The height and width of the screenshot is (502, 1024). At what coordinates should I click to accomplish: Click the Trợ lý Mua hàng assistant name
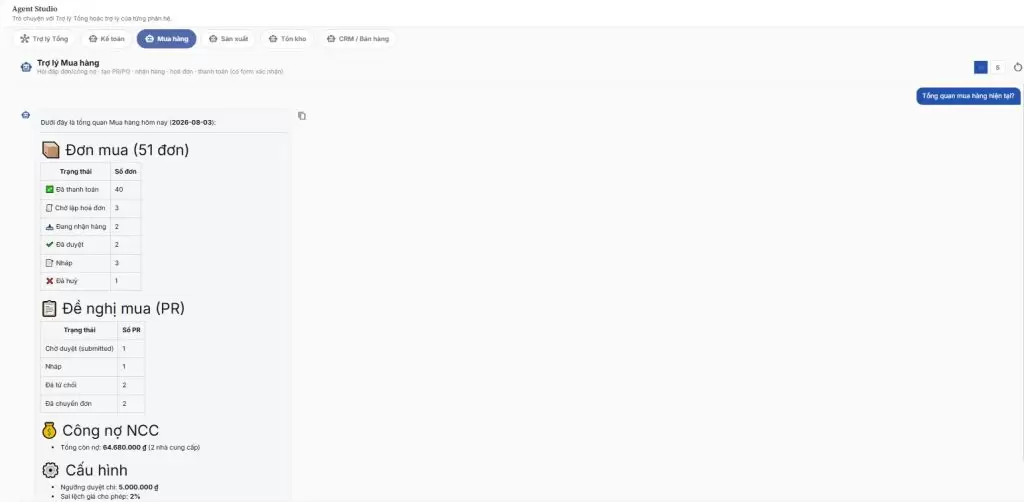(x=68, y=63)
